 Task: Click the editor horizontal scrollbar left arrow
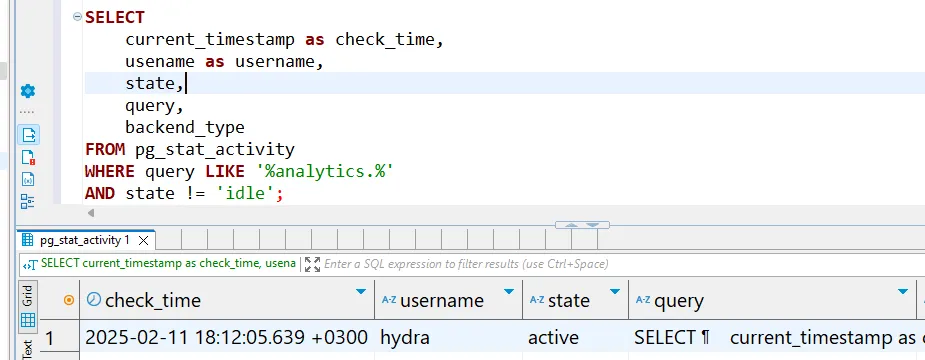(x=91, y=212)
